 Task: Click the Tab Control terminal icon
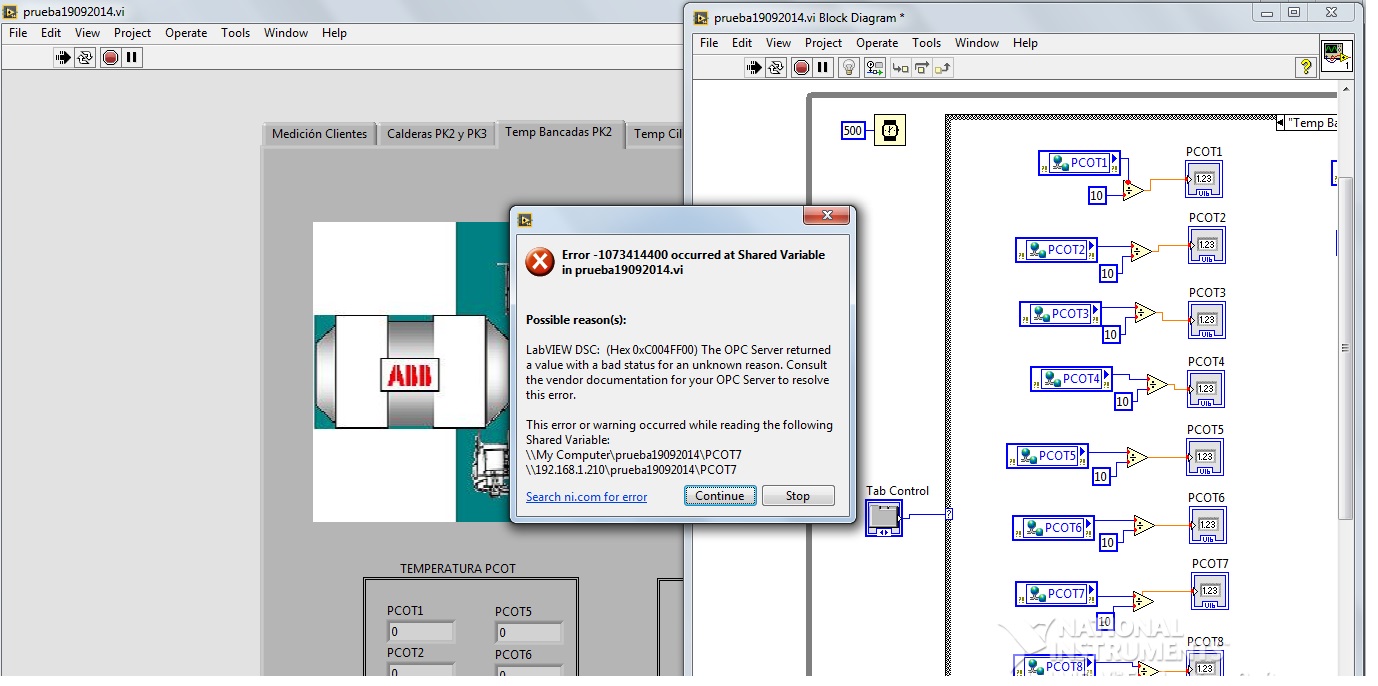pyautogui.click(x=884, y=517)
